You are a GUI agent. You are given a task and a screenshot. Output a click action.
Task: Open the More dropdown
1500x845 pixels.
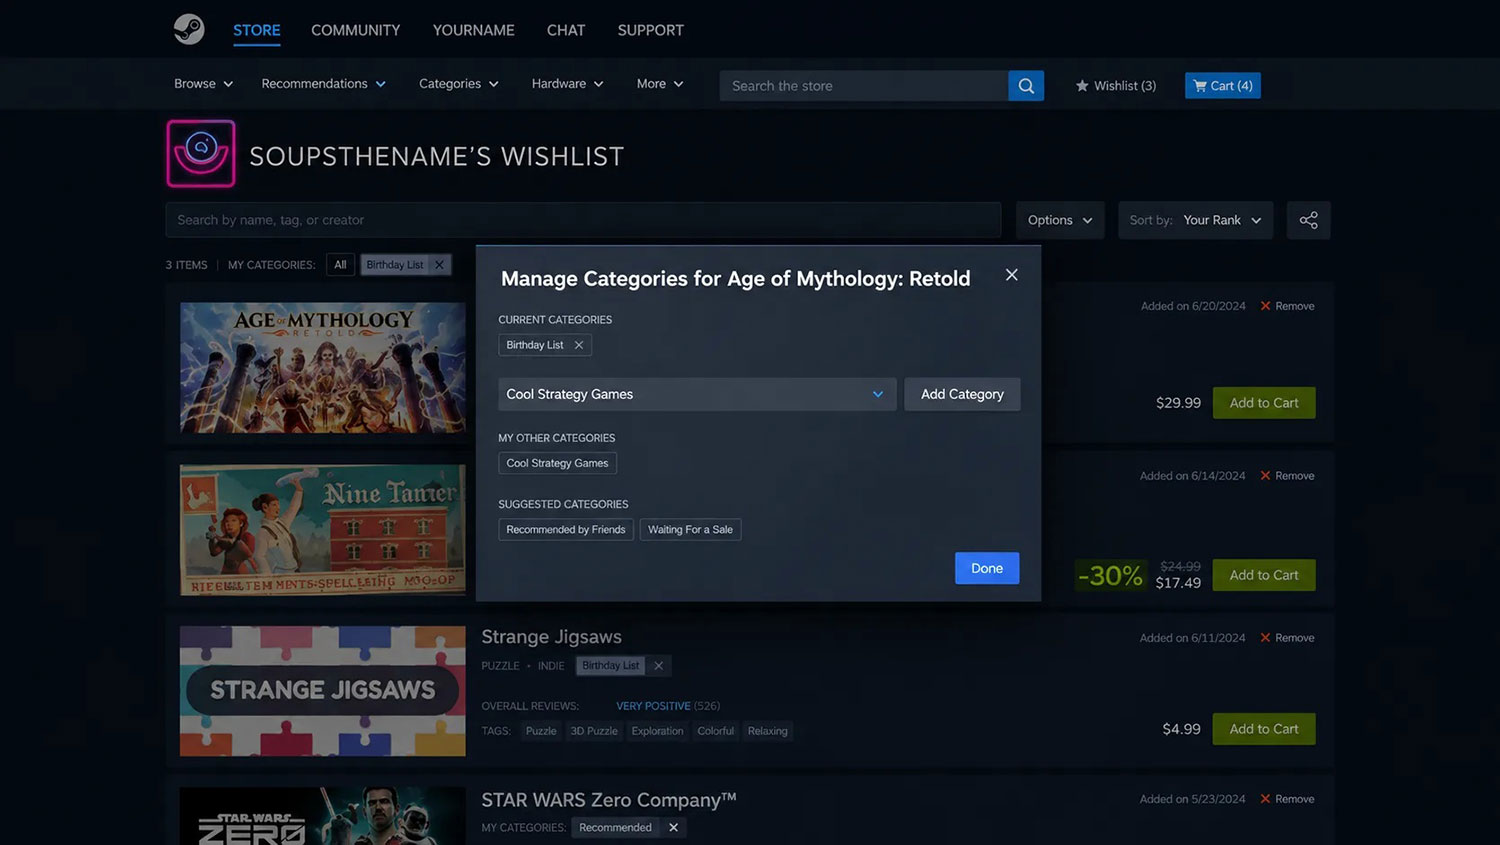(x=660, y=84)
